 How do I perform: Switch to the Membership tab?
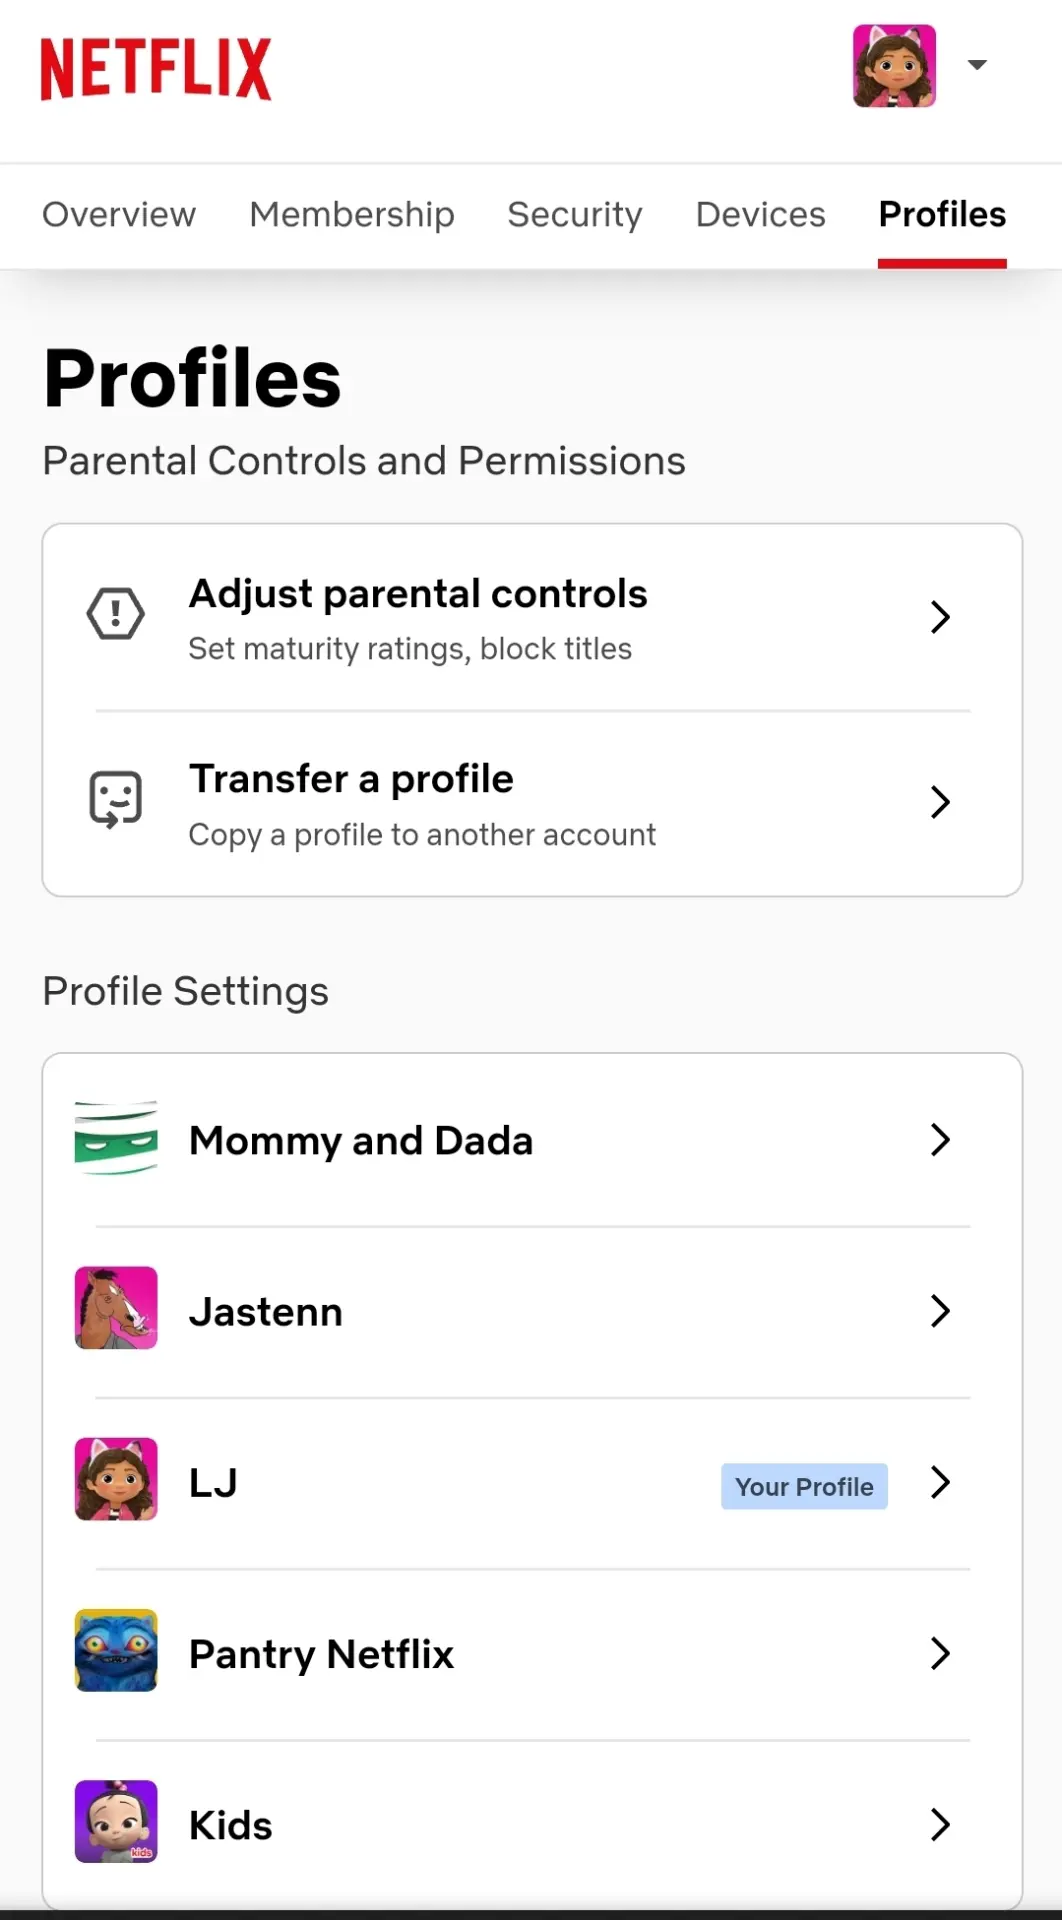(352, 214)
